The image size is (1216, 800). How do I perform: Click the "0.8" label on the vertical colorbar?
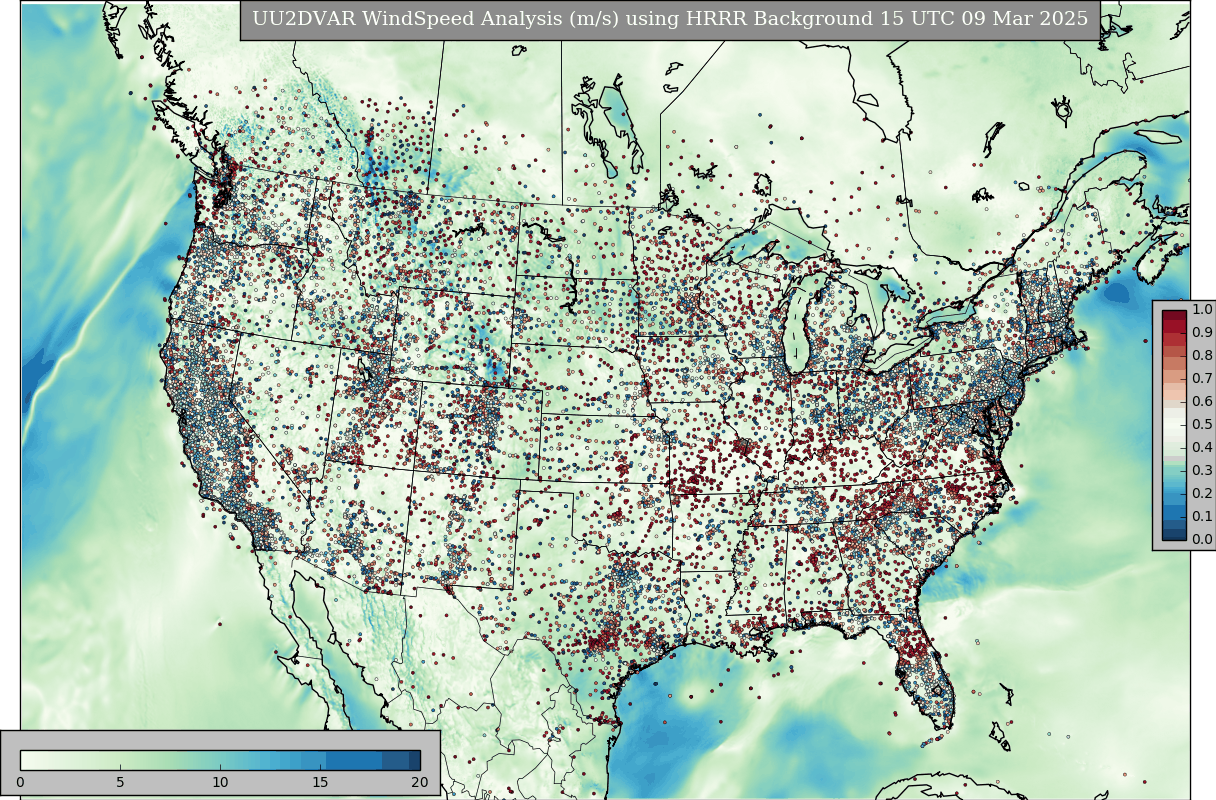(1202, 356)
